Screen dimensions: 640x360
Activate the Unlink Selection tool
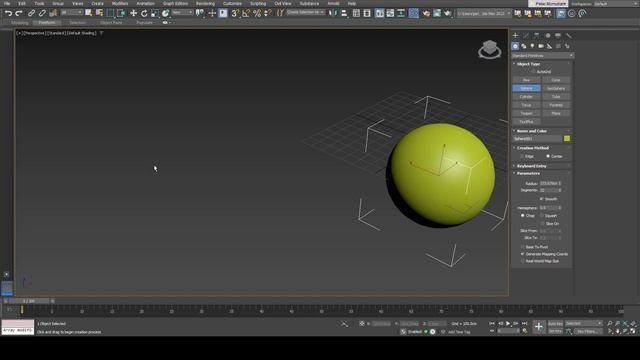pyautogui.click(x=42, y=13)
